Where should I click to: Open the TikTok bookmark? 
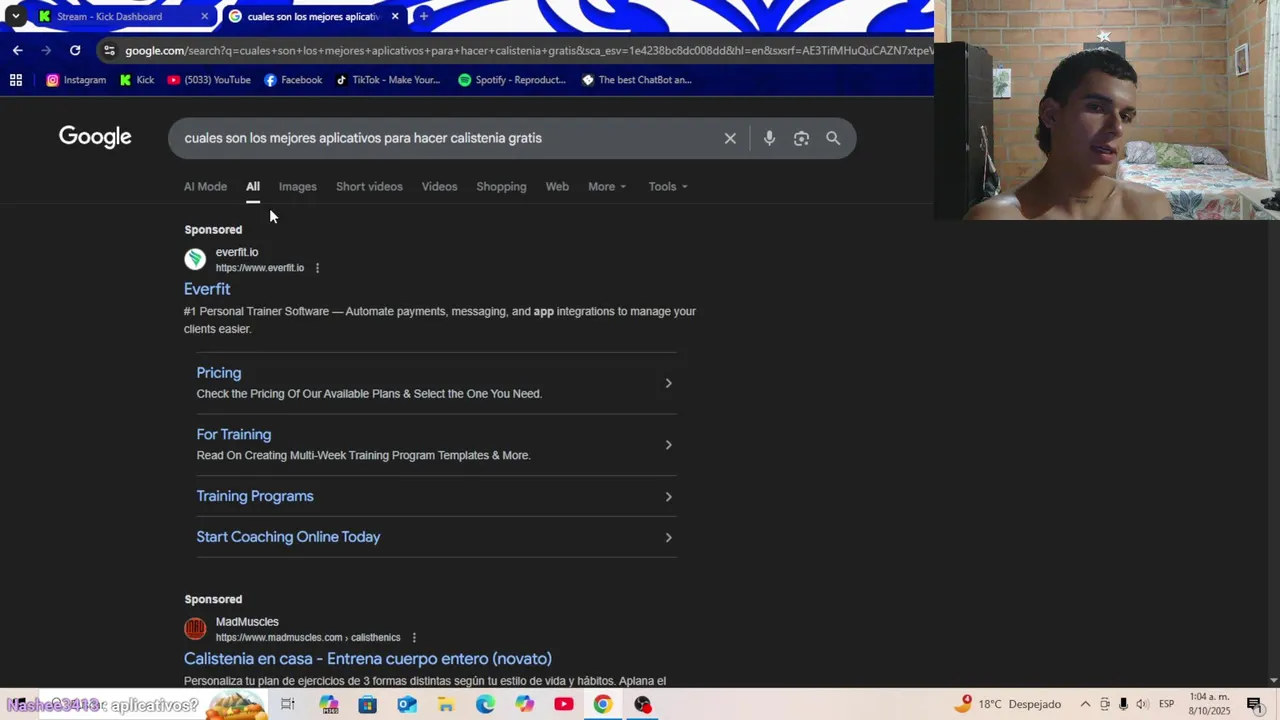pos(388,80)
